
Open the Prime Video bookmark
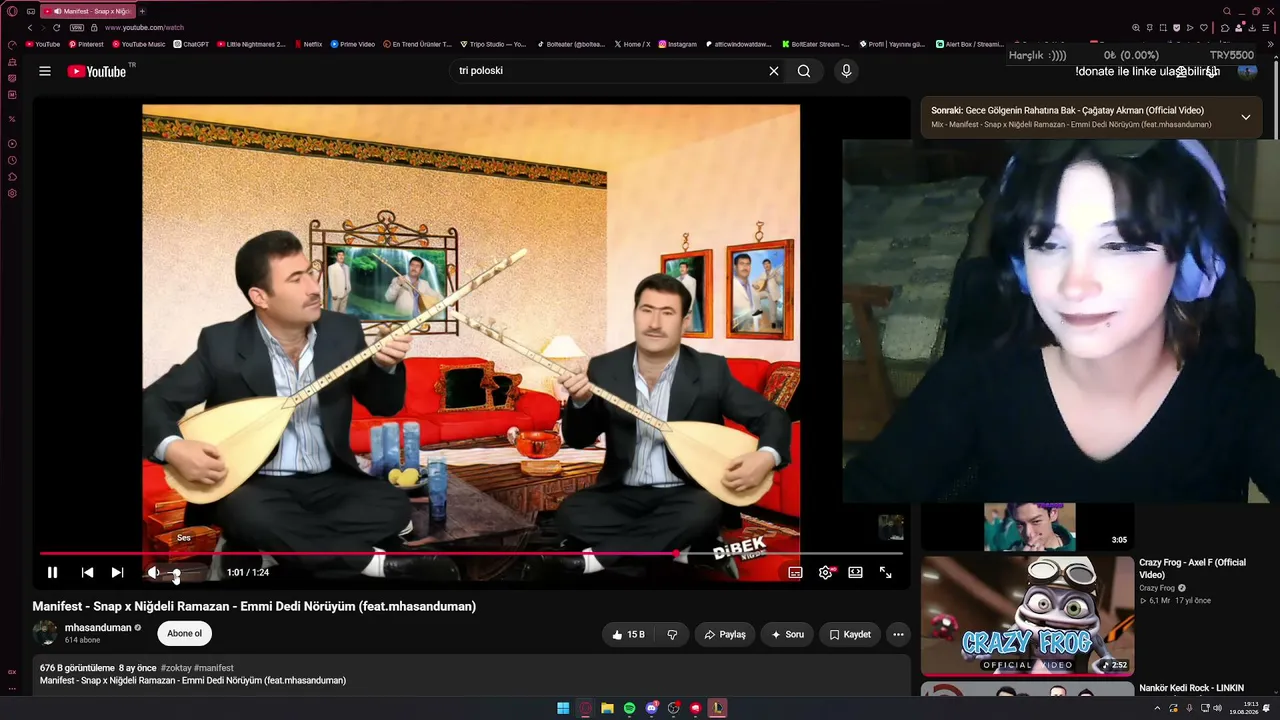pos(352,44)
